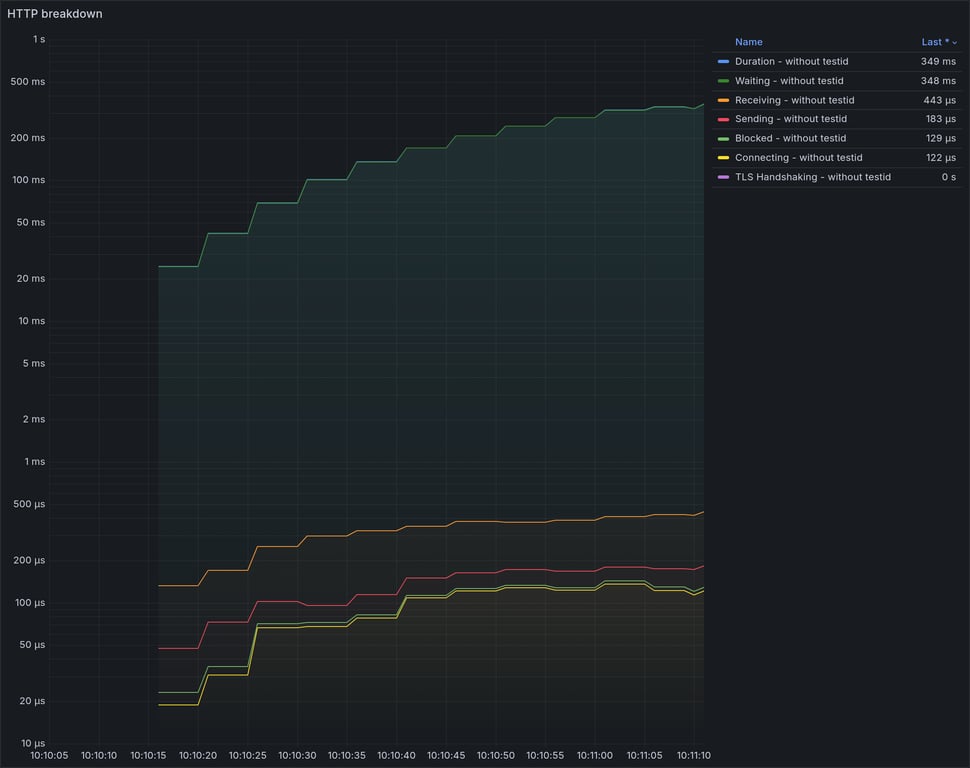Screen dimensions: 970x768
Task: Click the 1 s y-axis label
Action: tap(39, 39)
